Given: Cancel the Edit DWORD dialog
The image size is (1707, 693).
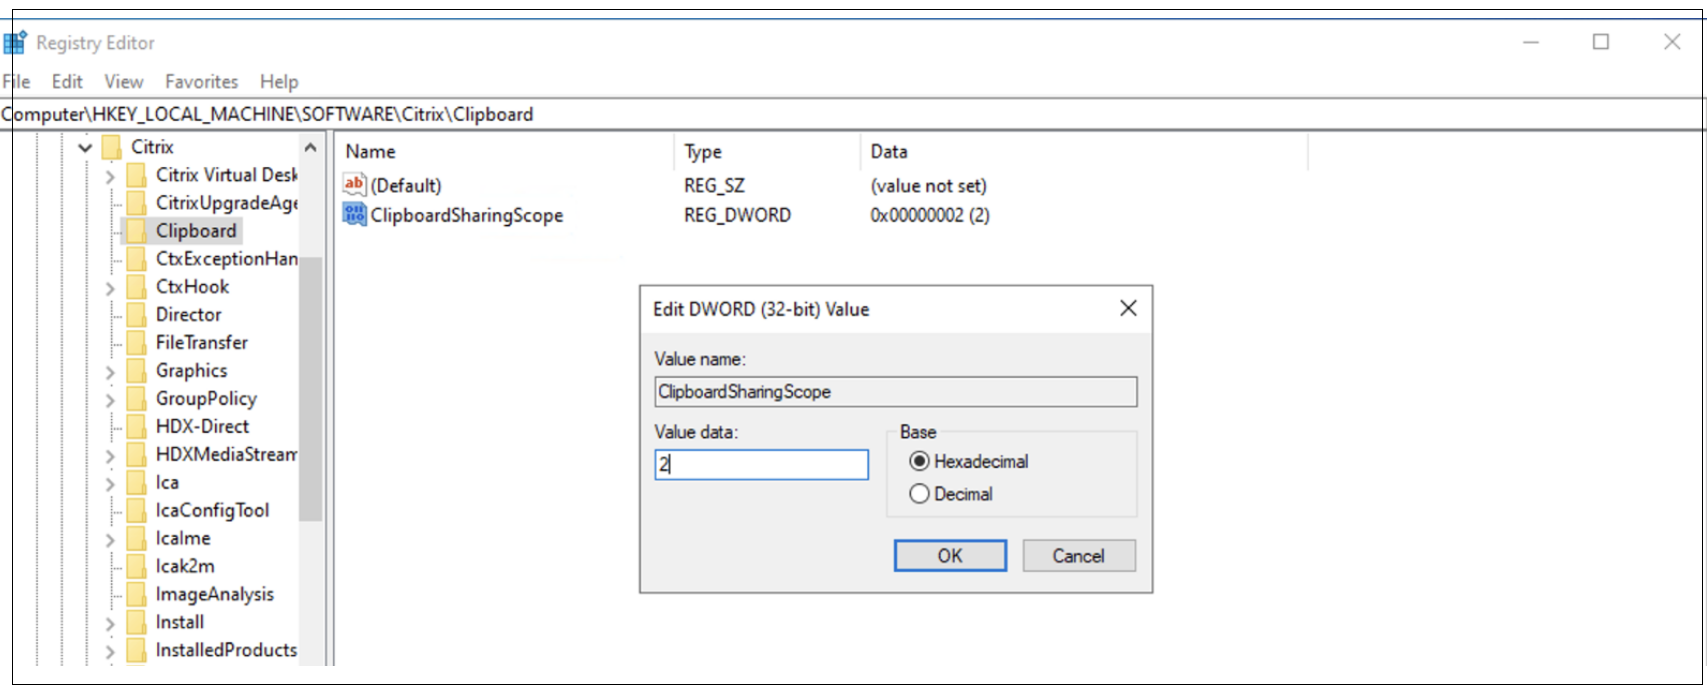Looking at the screenshot, I should pyautogui.click(x=1079, y=556).
